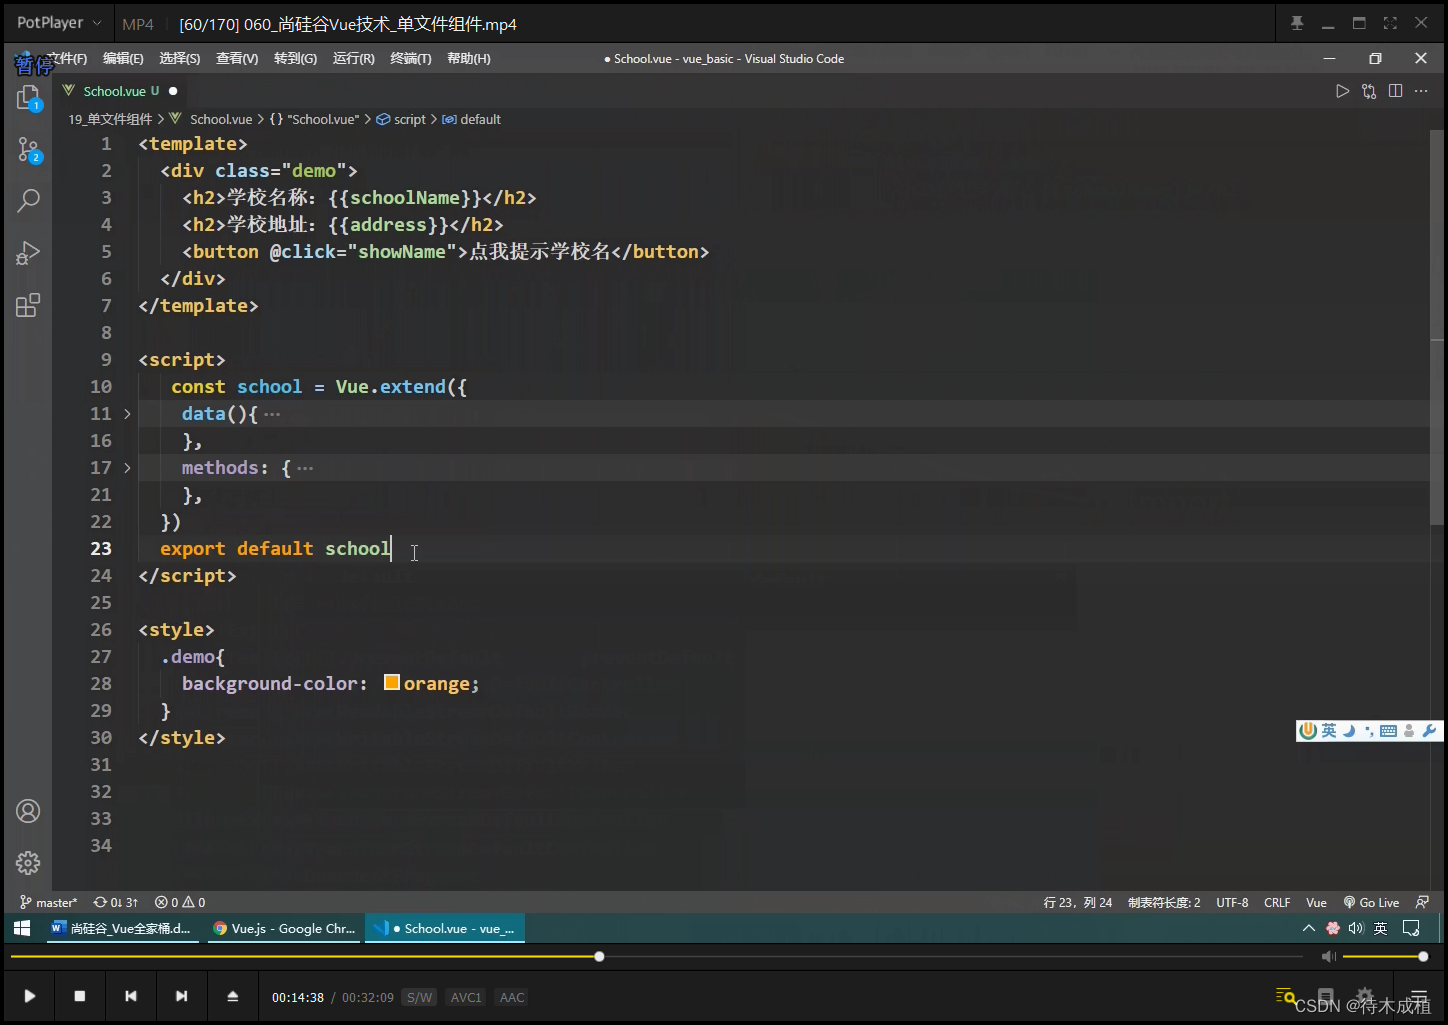Expand the folded data() block on line 11
The height and width of the screenshot is (1025, 1448).
coord(127,414)
